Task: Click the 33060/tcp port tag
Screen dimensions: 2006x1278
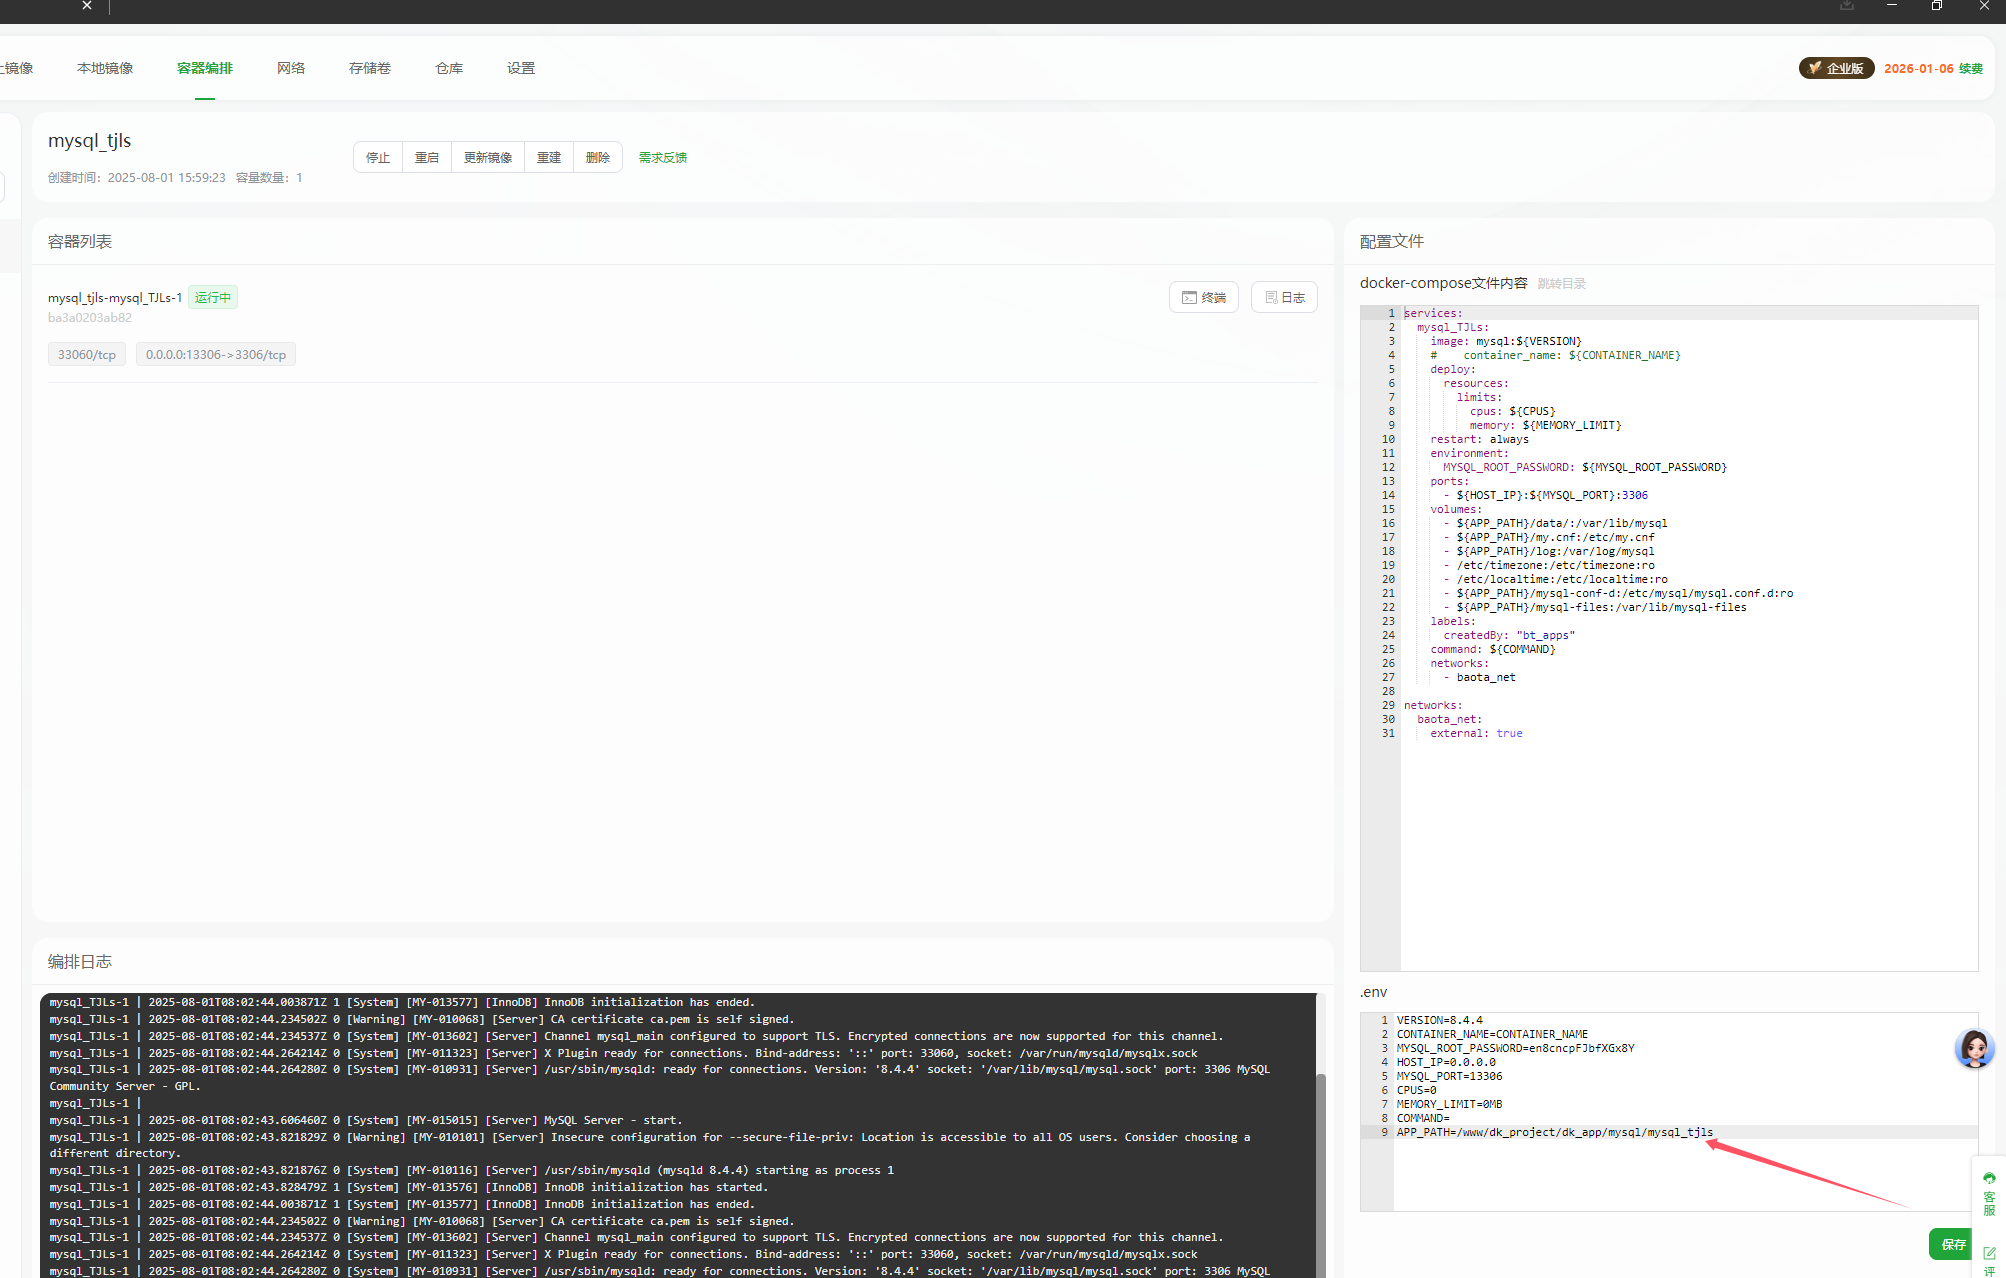Action: point(87,355)
